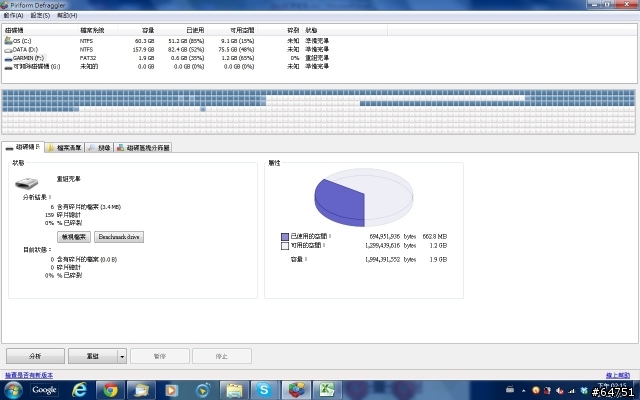Open Excel from the taskbar
Screen dimensions: 640x400
click(x=327, y=391)
